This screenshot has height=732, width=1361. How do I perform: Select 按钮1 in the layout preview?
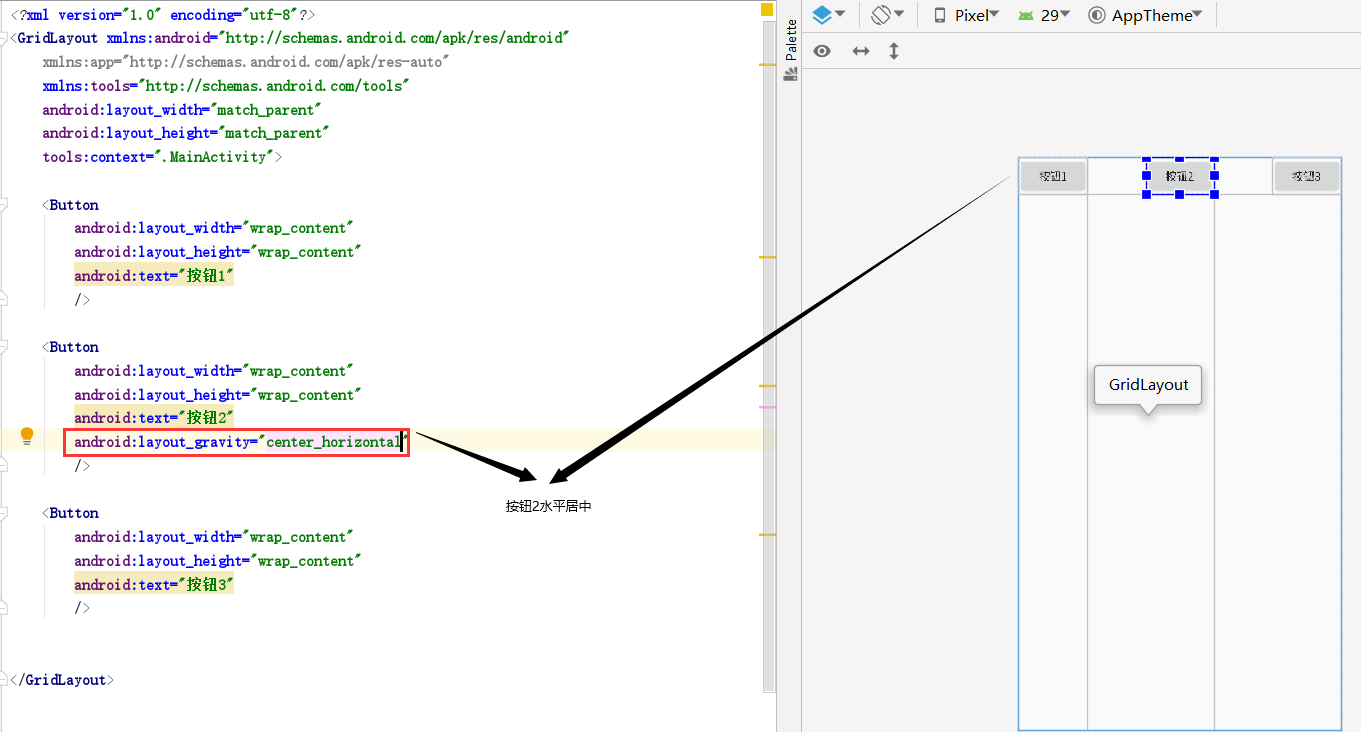(x=1052, y=175)
